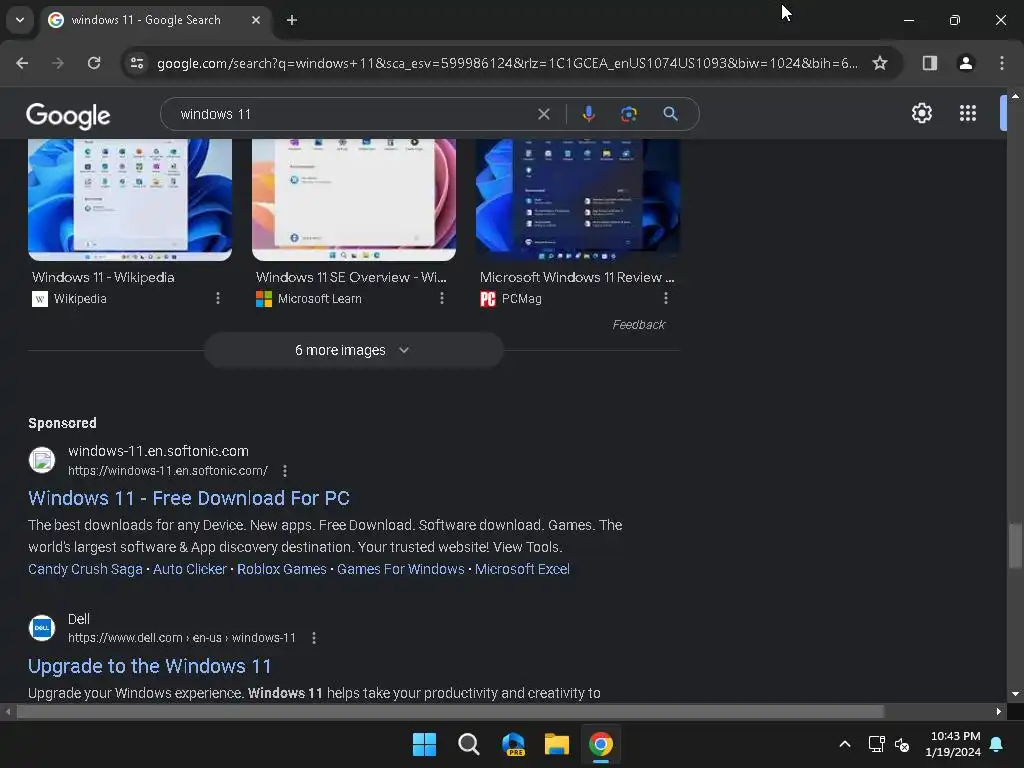Search by image with Google Lens
Viewport: 1024px width, 768px height.
coord(628,114)
